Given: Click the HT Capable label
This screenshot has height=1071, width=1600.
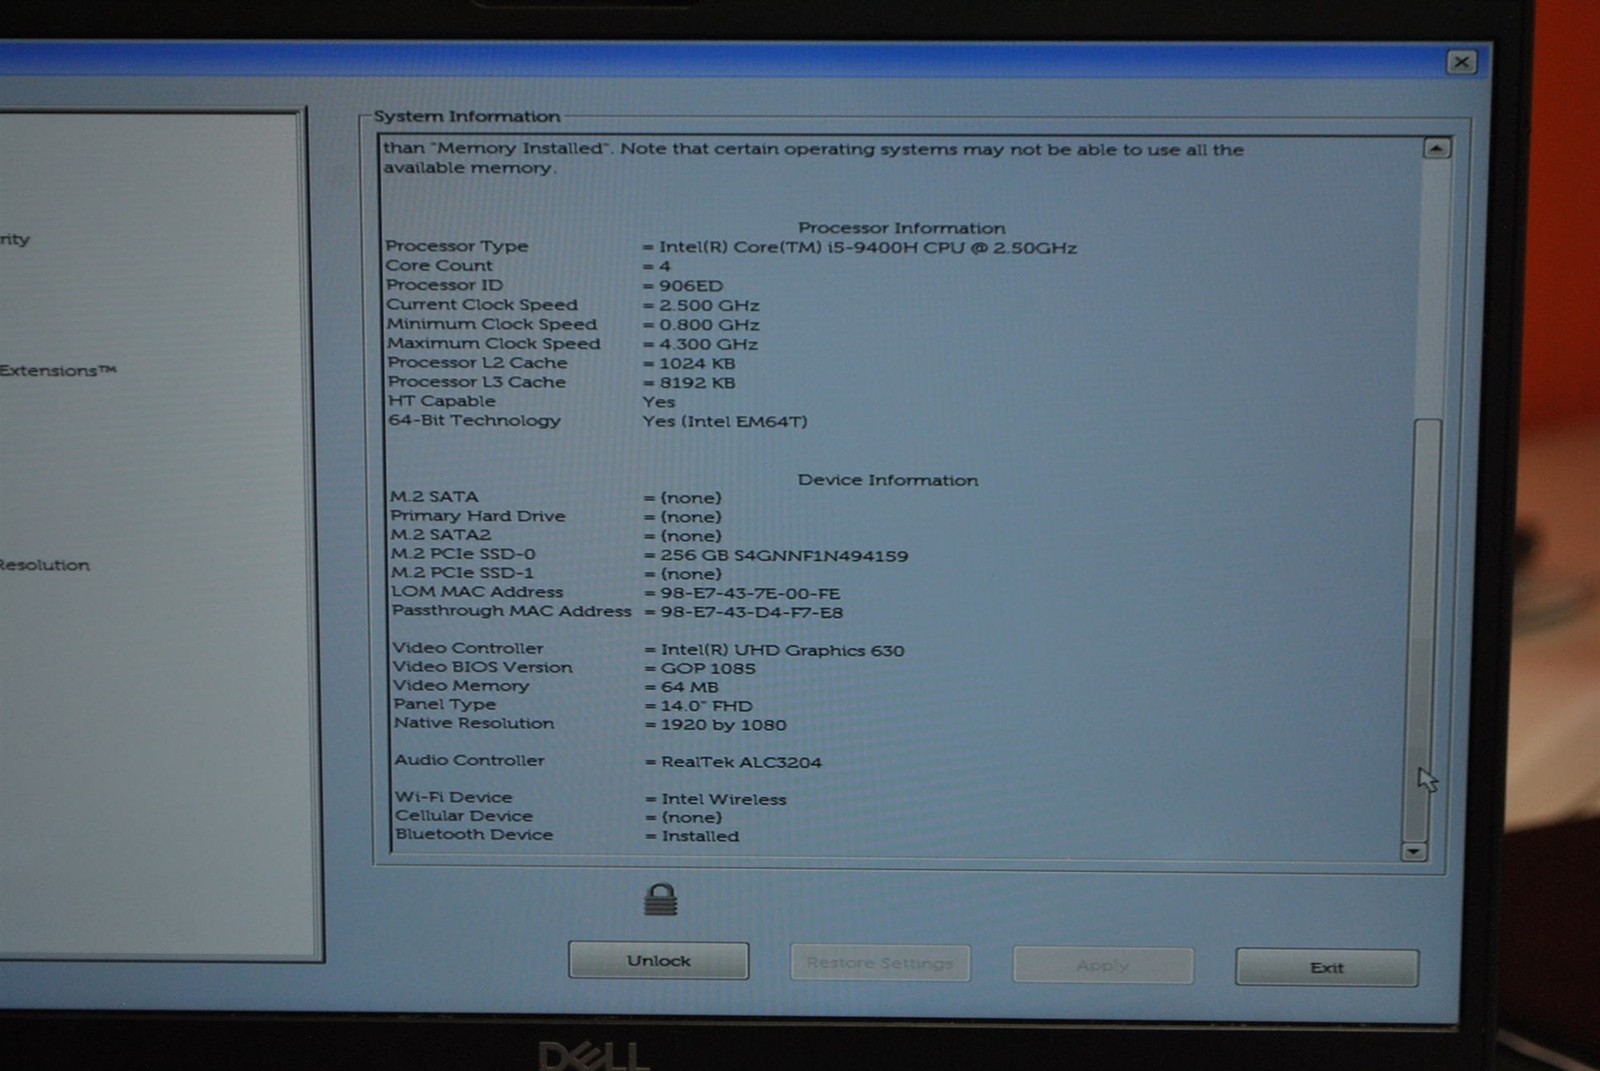Looking at the screenshot, I should tap(441, 401).
